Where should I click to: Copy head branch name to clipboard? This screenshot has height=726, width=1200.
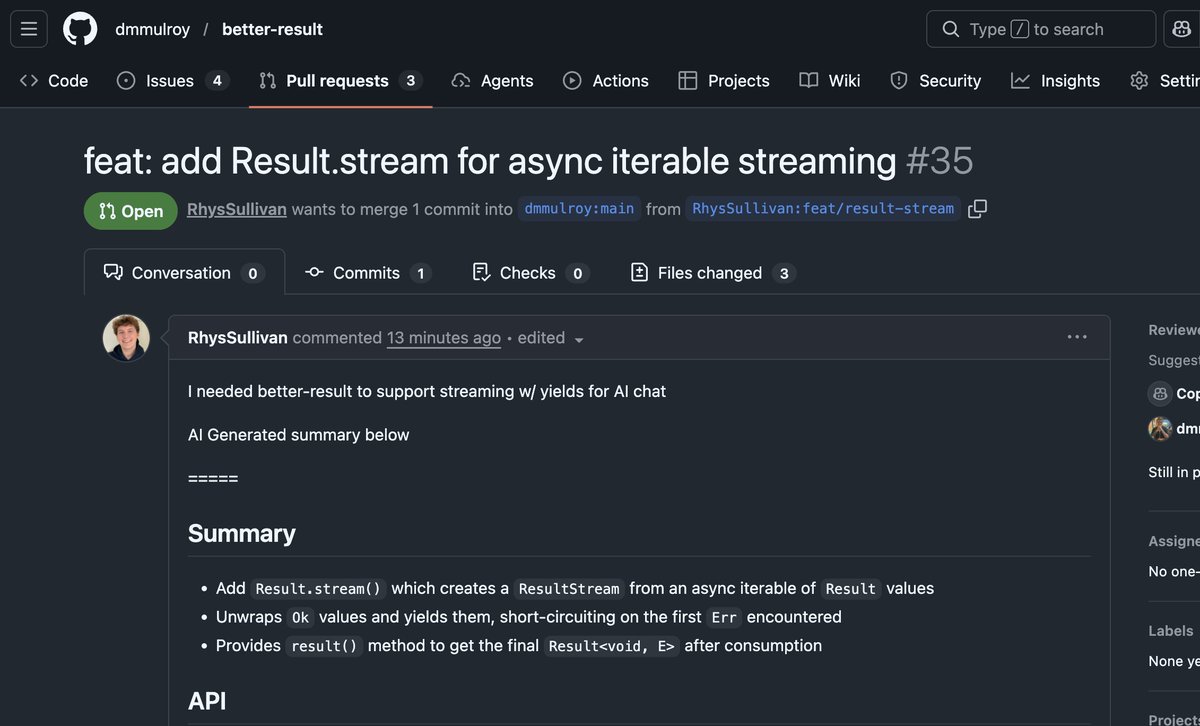[978, 209]
